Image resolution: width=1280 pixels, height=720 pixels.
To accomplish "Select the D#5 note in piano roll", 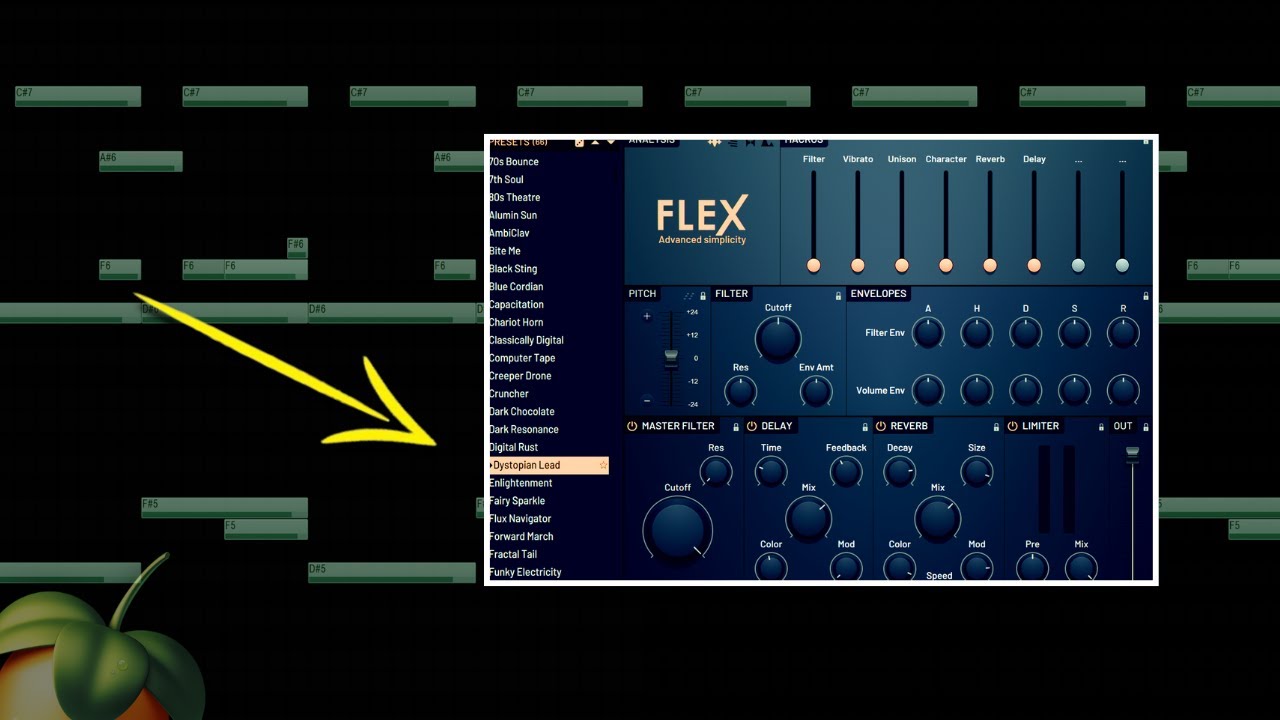I will (392, 572).
